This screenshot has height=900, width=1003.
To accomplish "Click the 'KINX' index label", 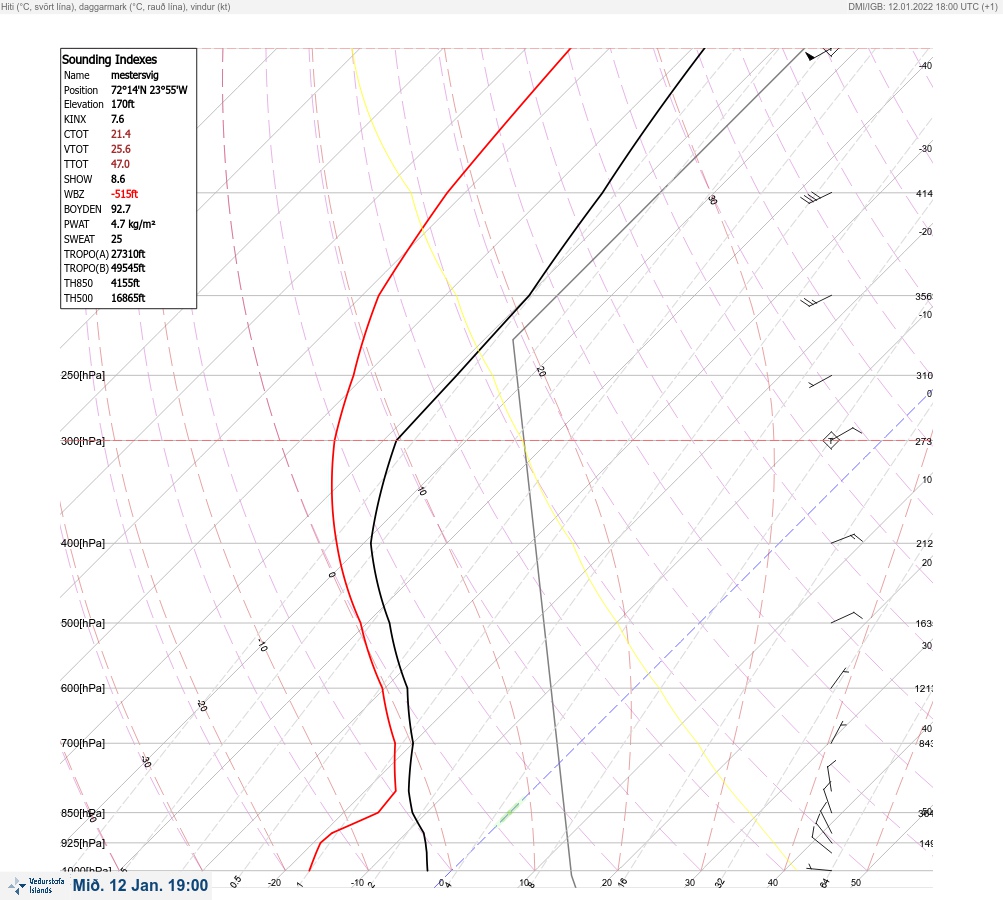I will coord(75,119).
